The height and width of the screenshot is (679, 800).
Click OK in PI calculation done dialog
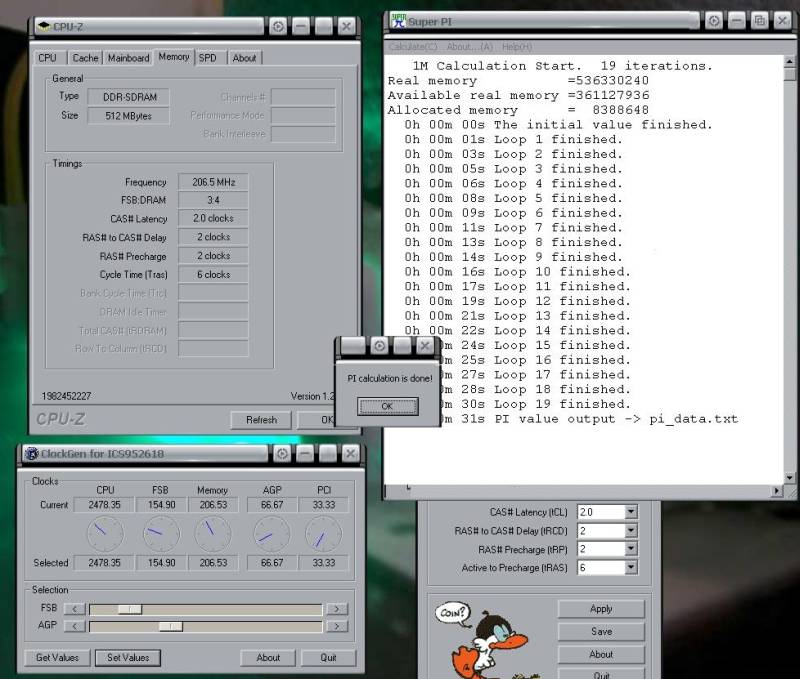388,407
